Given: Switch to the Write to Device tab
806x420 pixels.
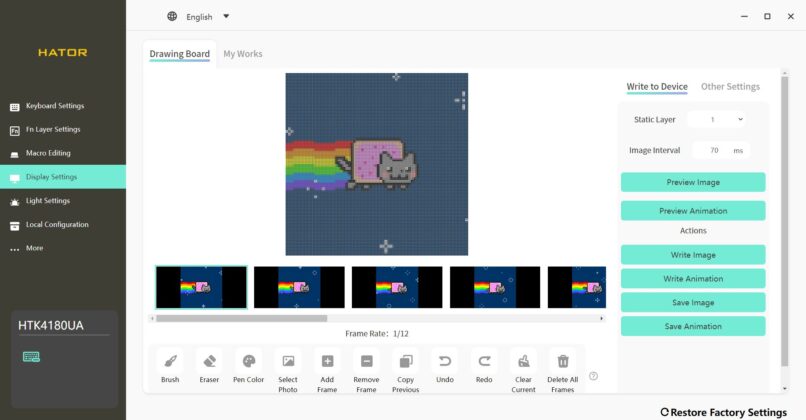Looking at the screenshot, I should point(657,87).
